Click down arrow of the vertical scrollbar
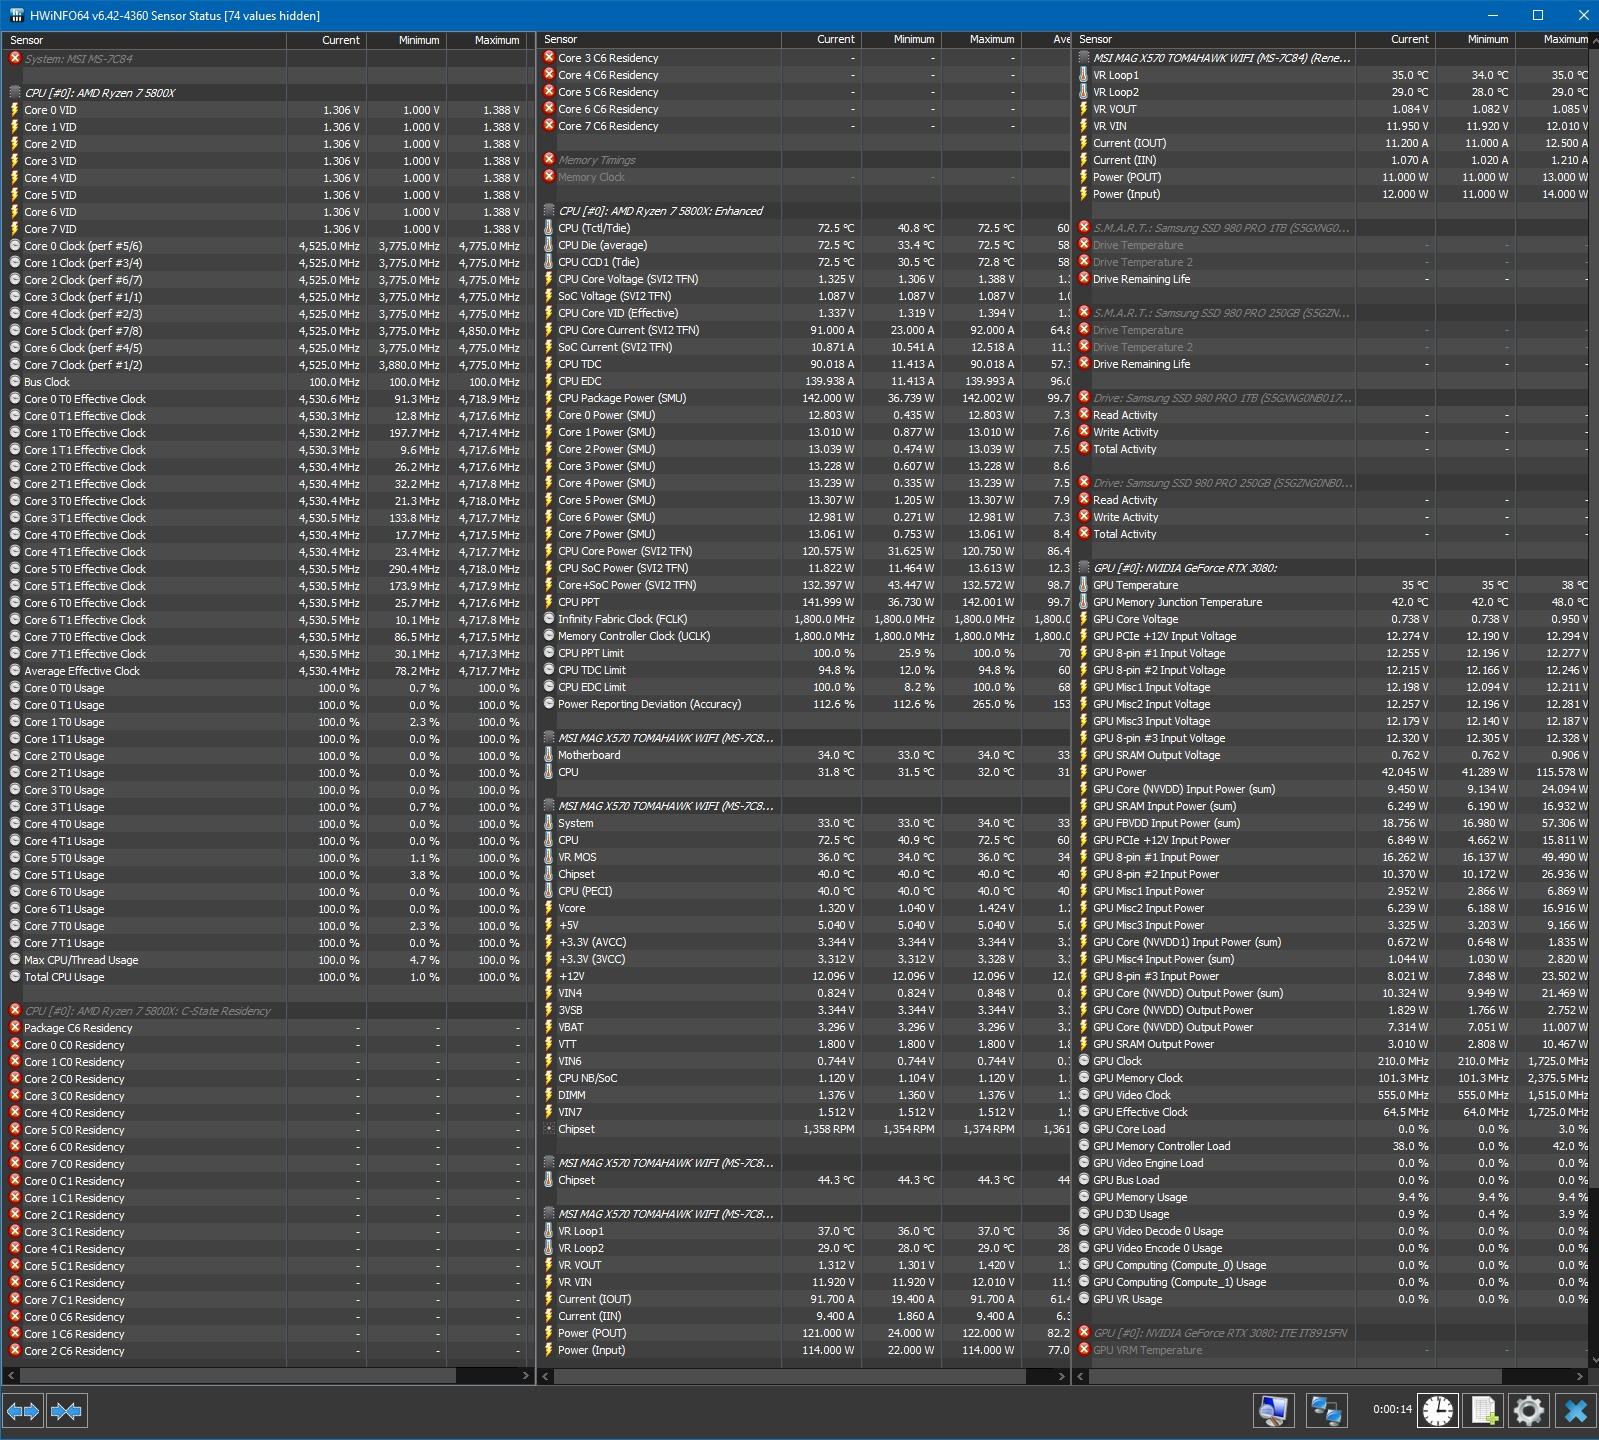This screenshot has width=1599, height=1440. pyautogui.click(x=1594, y=1360)
